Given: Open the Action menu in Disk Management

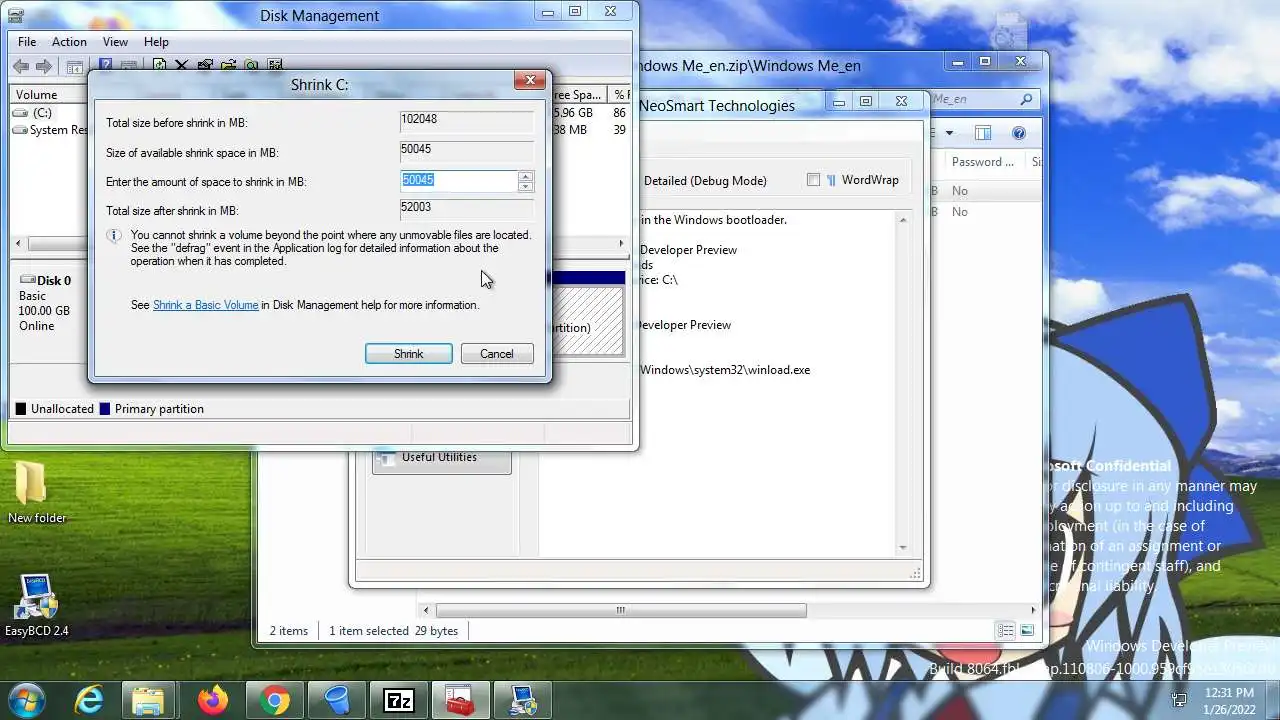Looking at the screenshot, I should (69, 42).
